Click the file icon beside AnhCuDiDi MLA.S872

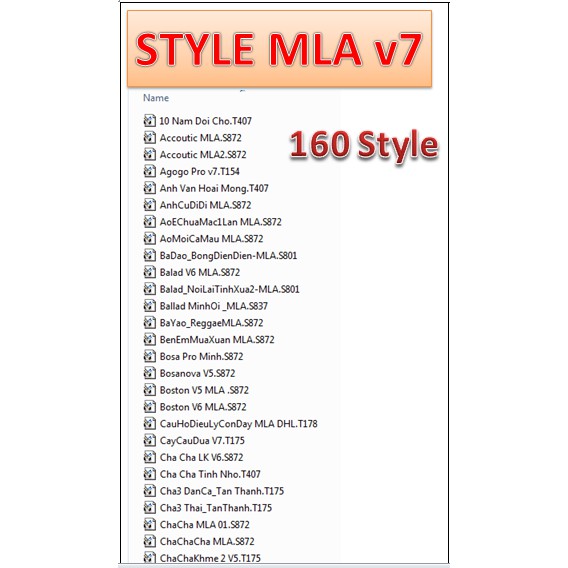click(150, 205)
